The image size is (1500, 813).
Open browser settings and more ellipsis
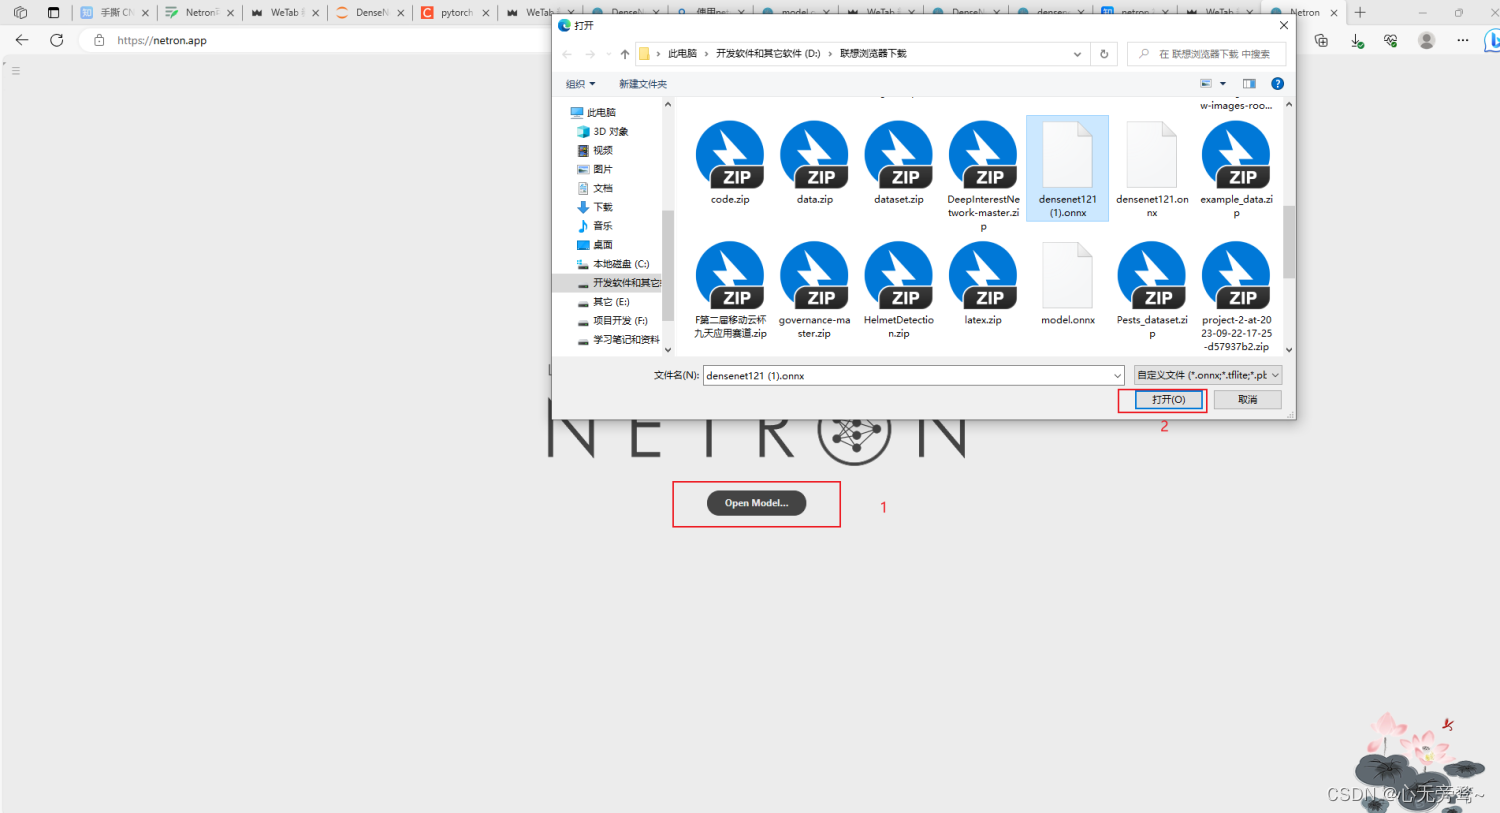tap(1463, 40)
